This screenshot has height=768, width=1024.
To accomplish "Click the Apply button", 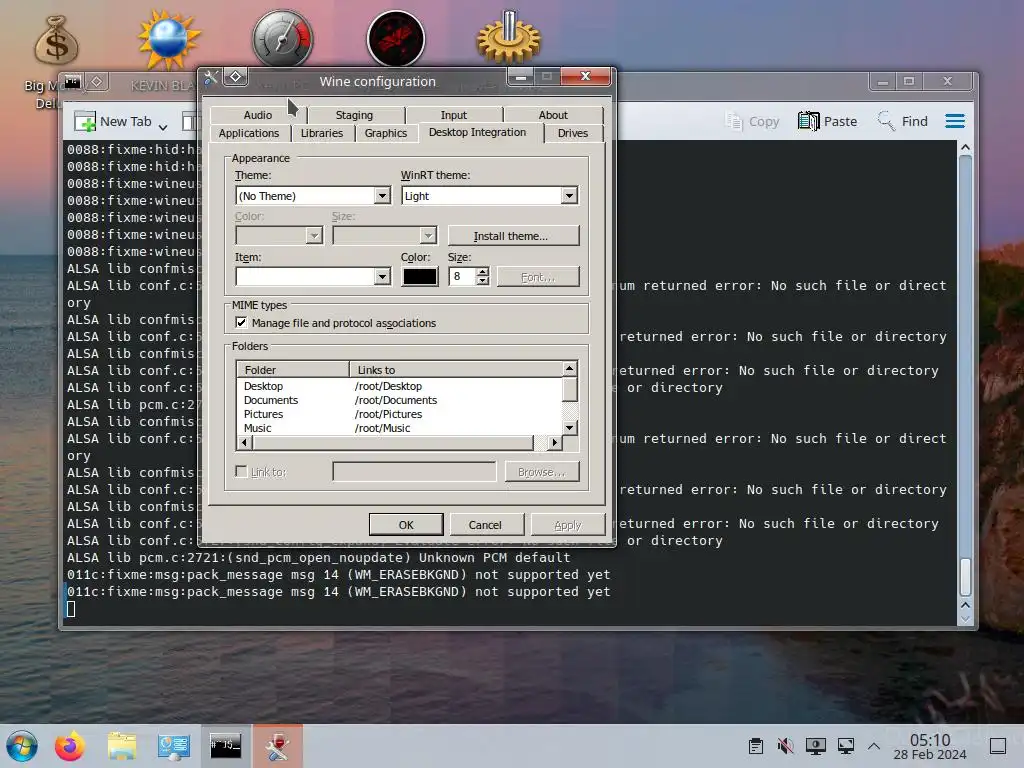I will coord(568,524).
